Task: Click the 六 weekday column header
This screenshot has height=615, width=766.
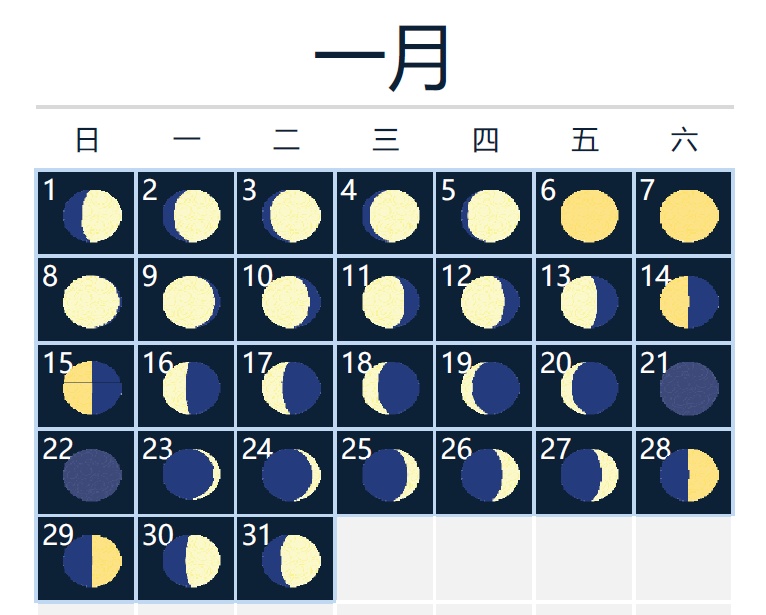Action: pos(684,140)
